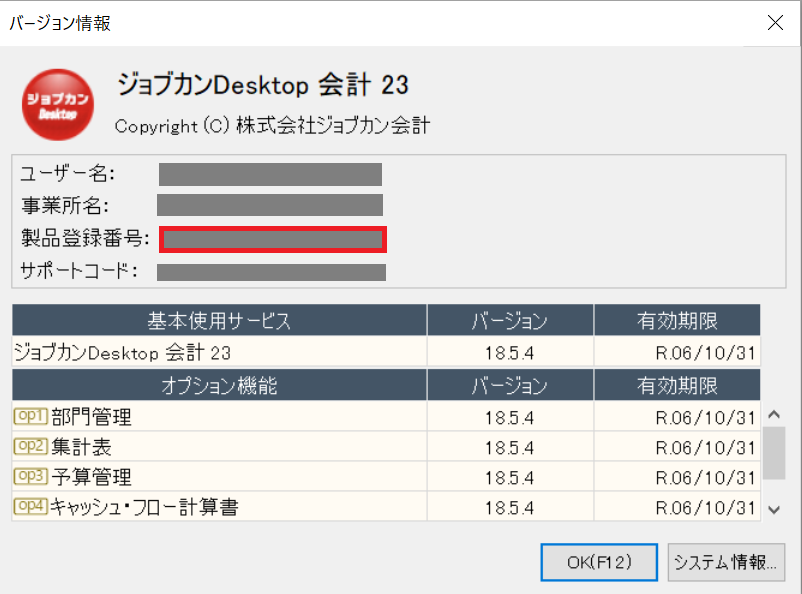
Task: Click the op4 badge beside キャッシュ・フロー計算書
Action: (31, 507)
